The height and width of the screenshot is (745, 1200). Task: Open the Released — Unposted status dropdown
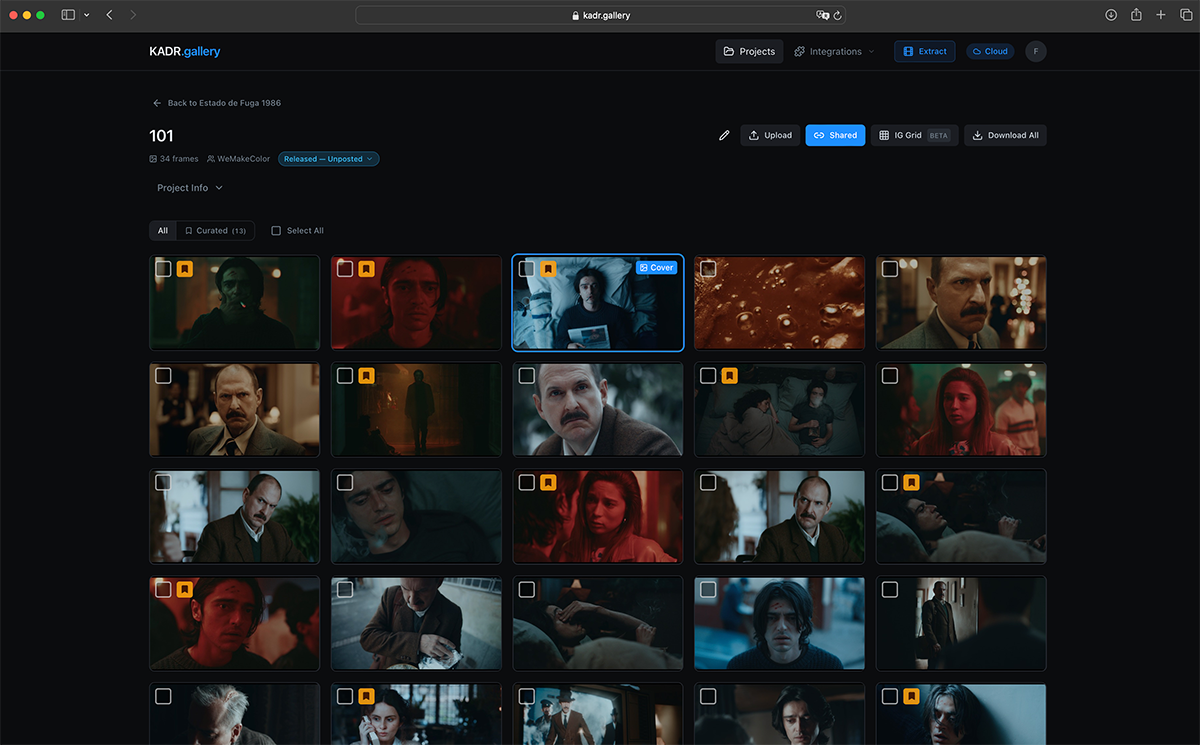pyautogui.click(x=328, y=159)
